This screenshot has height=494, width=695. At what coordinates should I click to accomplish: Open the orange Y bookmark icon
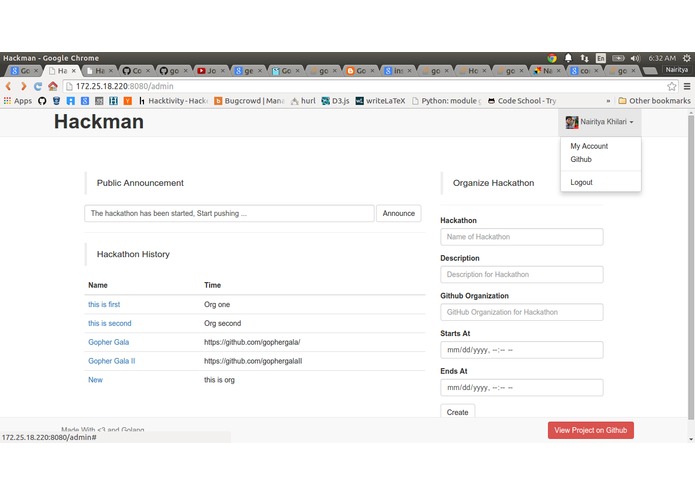pyautogui.click(x=128, y=101)
